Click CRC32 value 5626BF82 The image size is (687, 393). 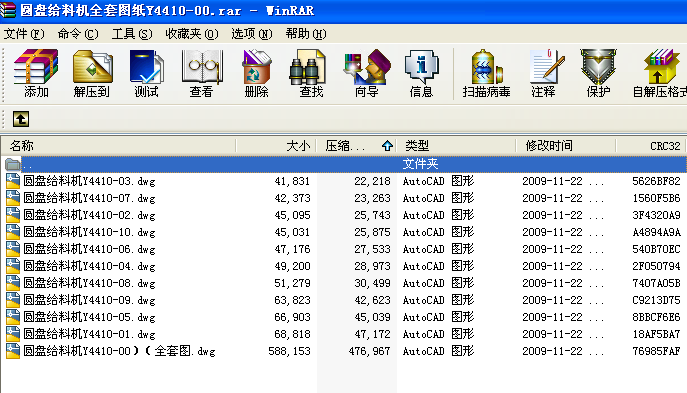click(x=656, y=181)
